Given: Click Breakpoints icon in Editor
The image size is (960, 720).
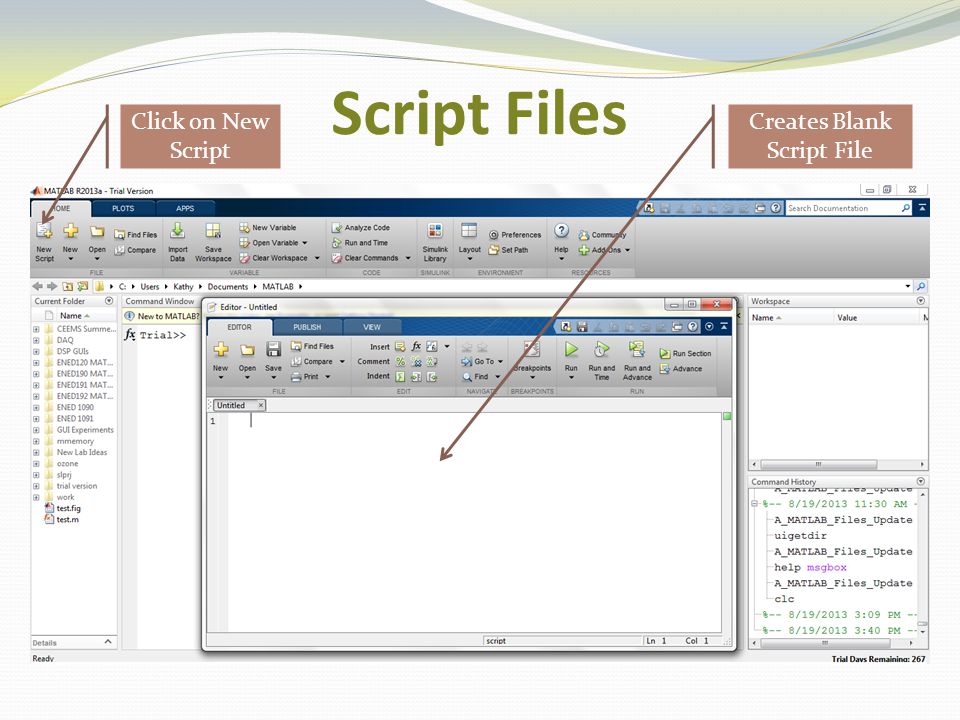Looking at the screenshot, I should (x=531, y=349).
